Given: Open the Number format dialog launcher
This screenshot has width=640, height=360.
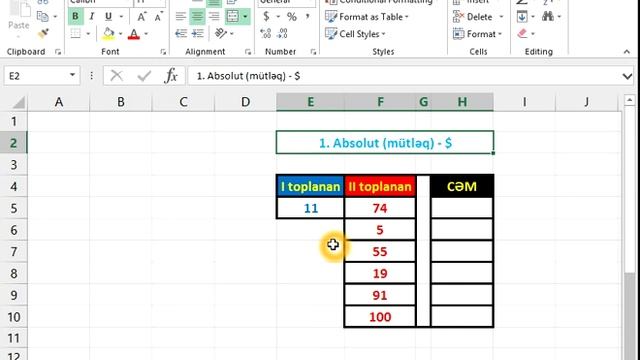Looking at the screenshot, I should coord(313,52).
